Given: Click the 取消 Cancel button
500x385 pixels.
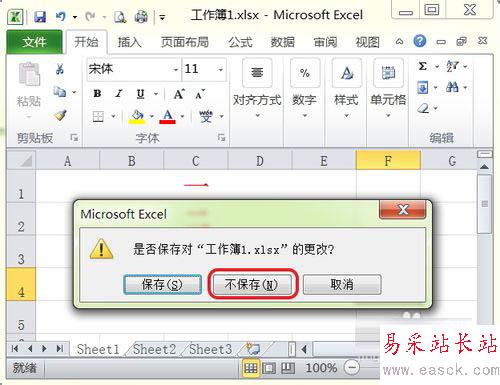Looking at the screenshot, I should coord(342,284).
